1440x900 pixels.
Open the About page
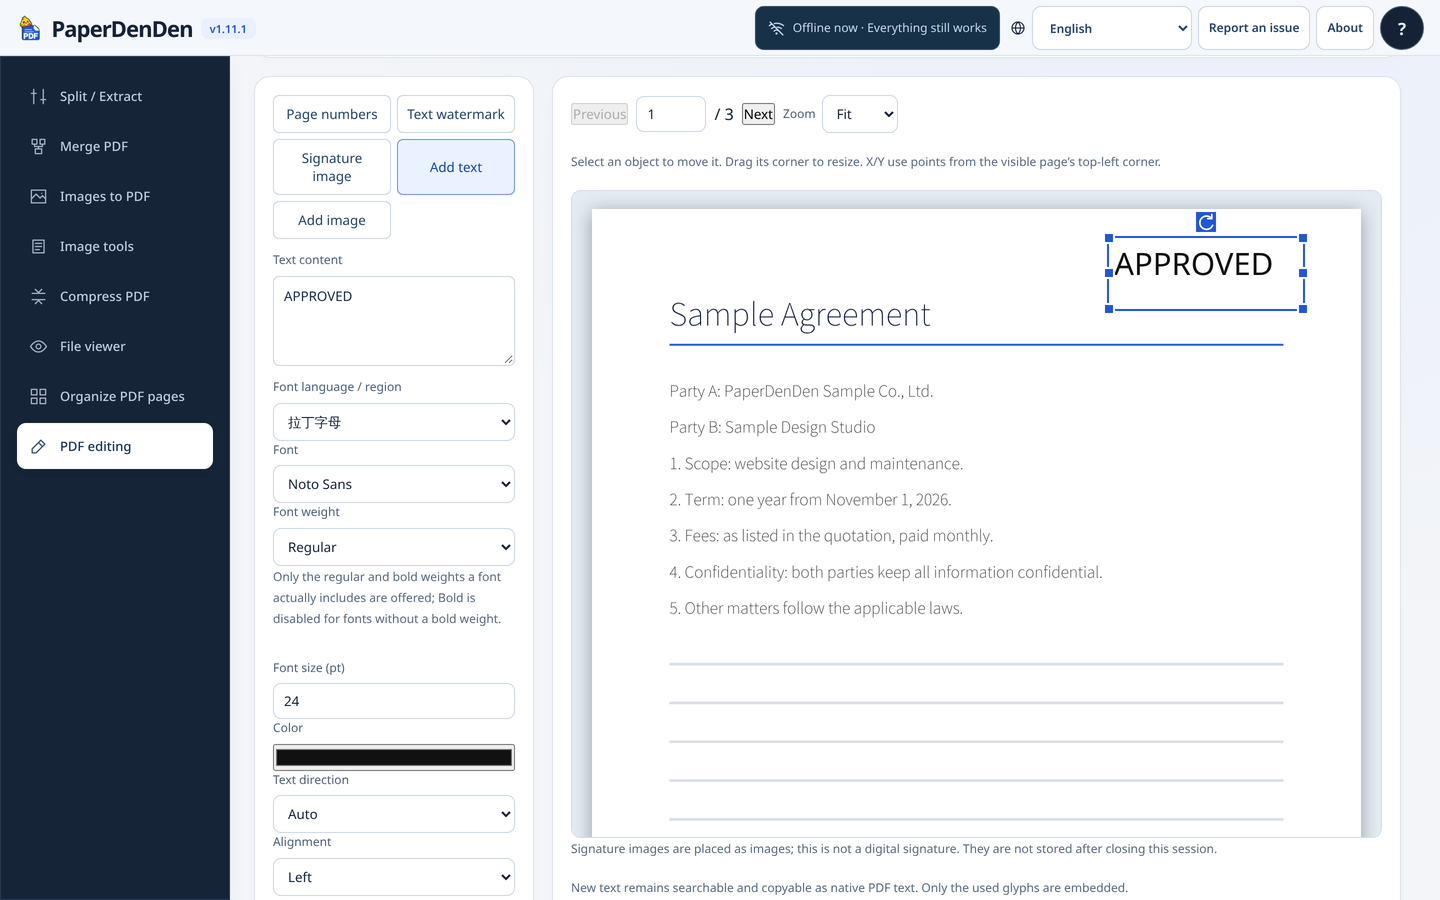[x=1345, y=28]
